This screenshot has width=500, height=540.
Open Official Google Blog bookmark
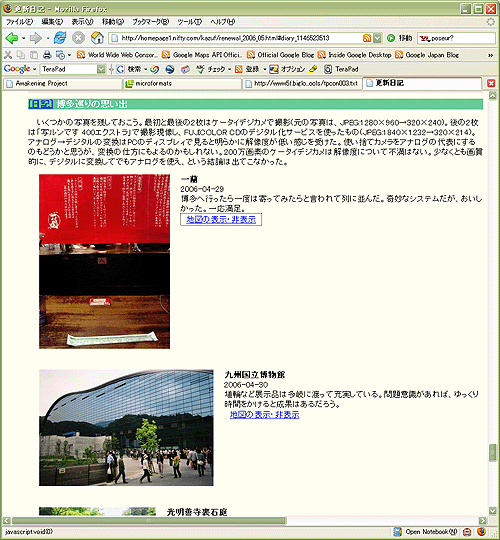tap(280, 55)
